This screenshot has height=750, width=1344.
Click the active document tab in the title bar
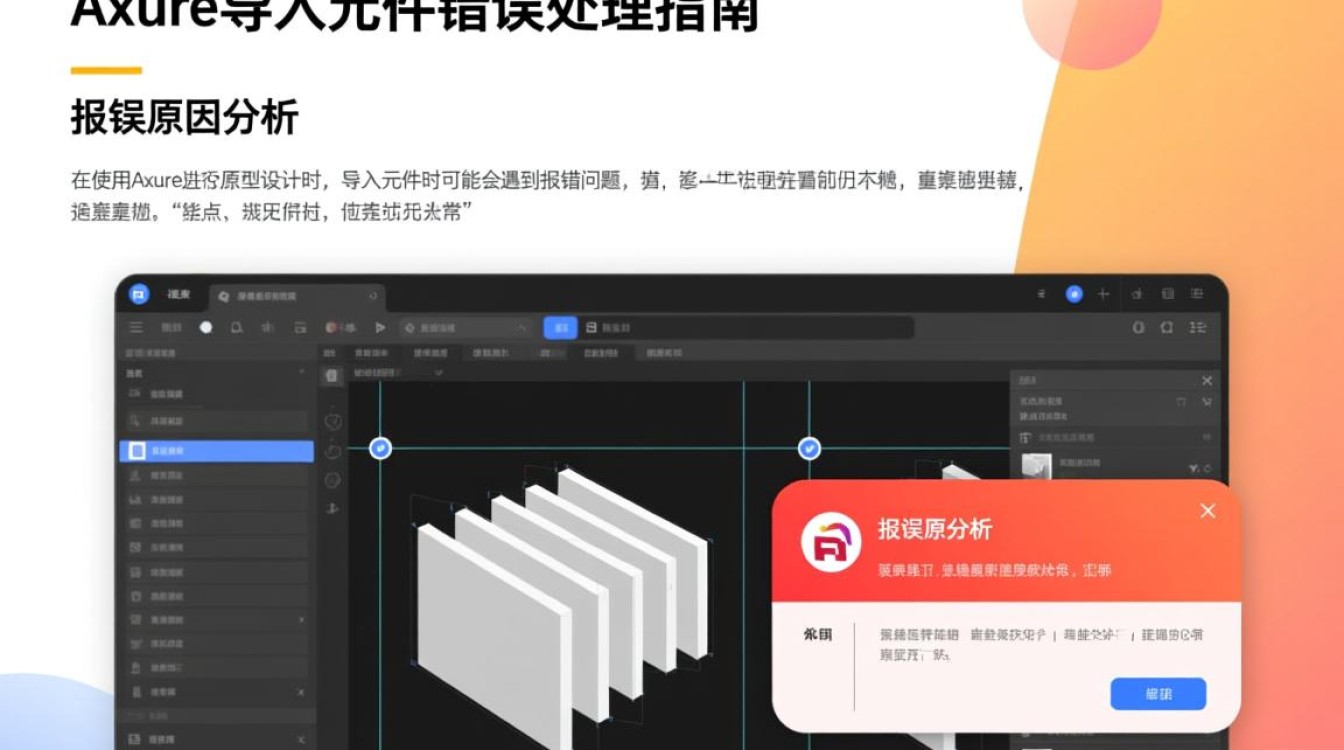pyautogui.click(x=297, y=296)
